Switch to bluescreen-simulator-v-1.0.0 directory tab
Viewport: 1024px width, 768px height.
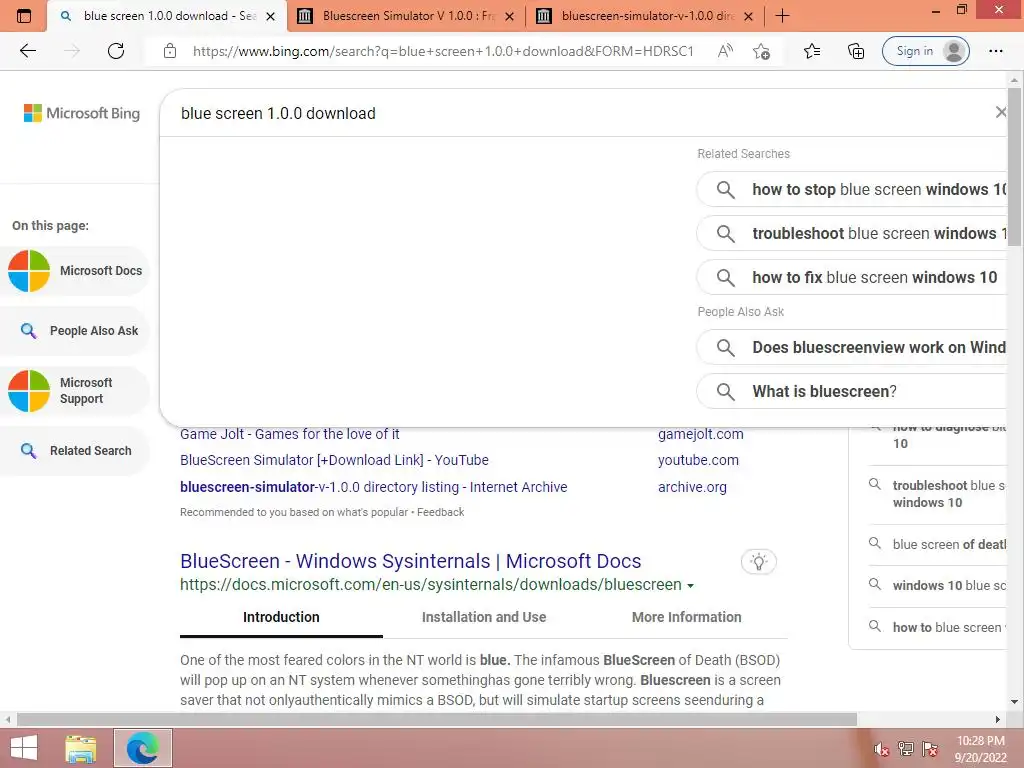[x=645, y=16]
